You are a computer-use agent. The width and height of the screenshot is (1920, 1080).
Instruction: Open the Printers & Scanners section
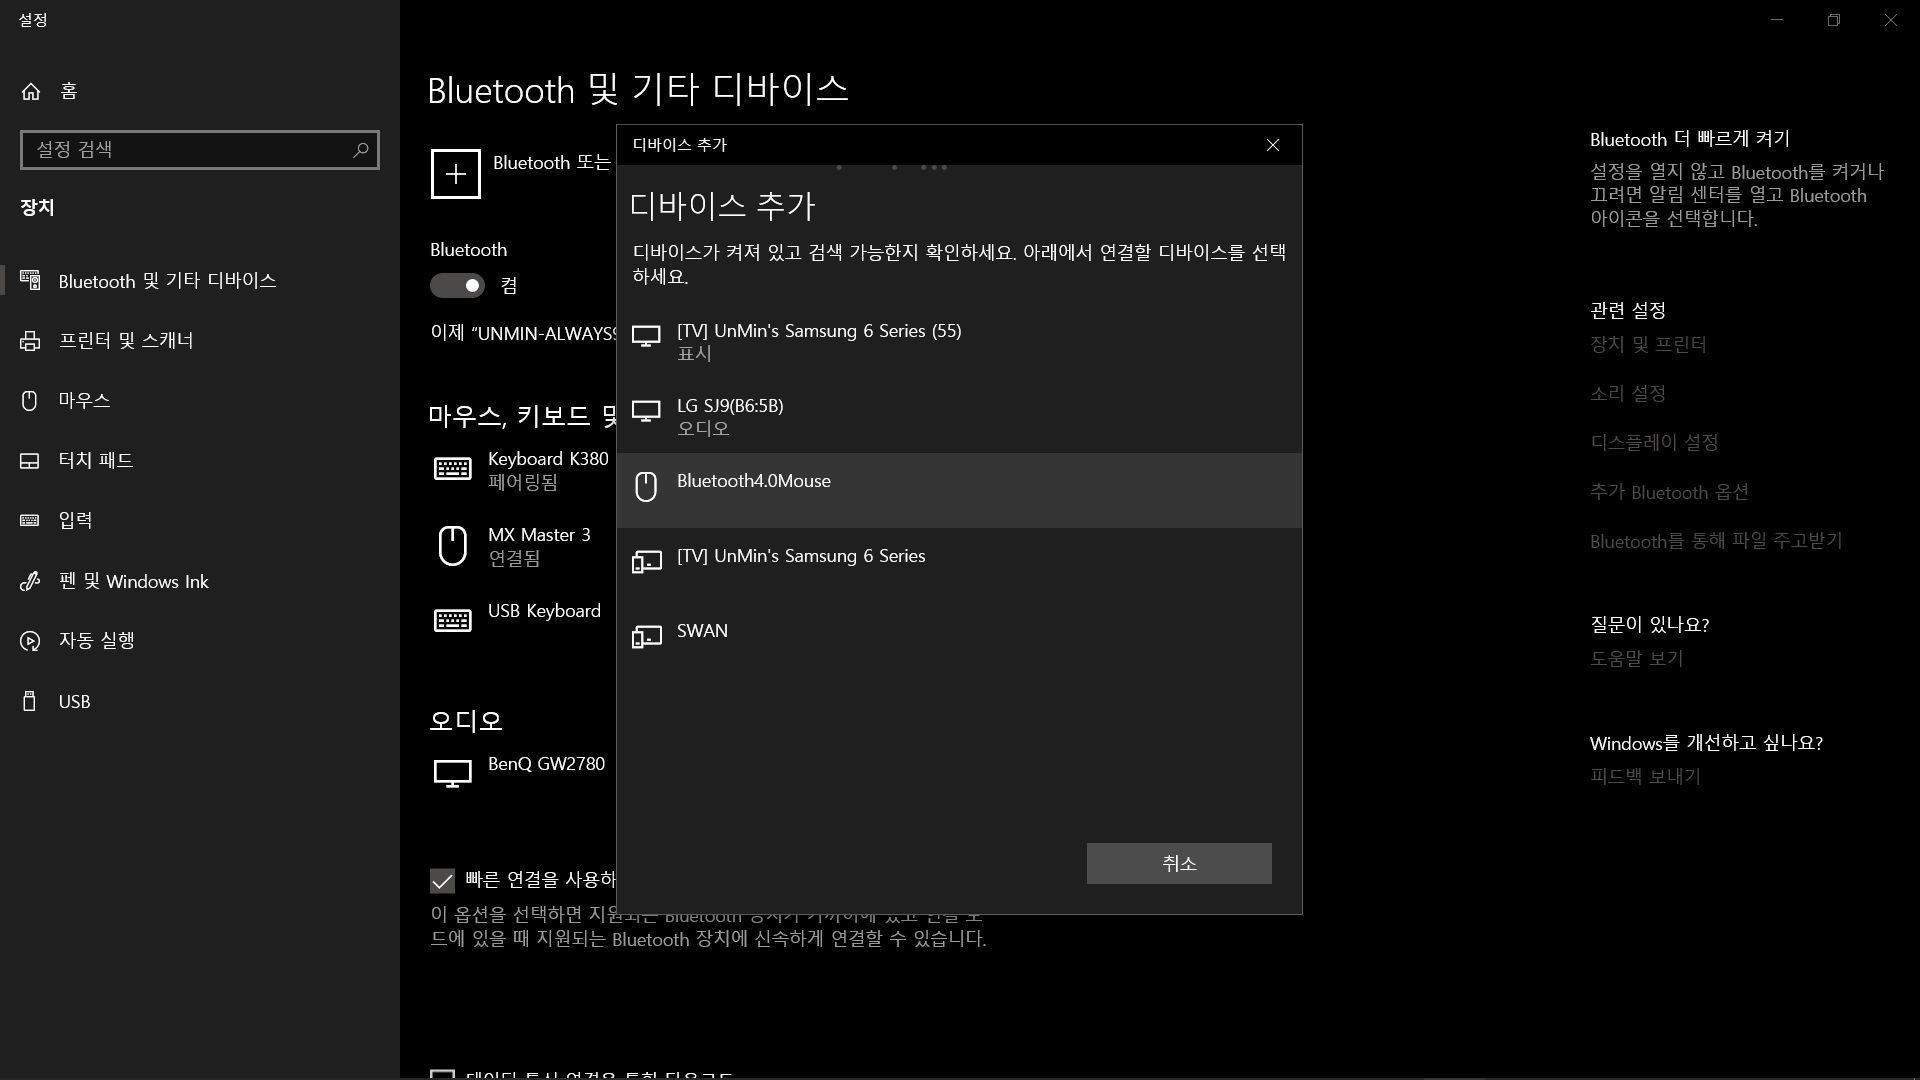126,341
